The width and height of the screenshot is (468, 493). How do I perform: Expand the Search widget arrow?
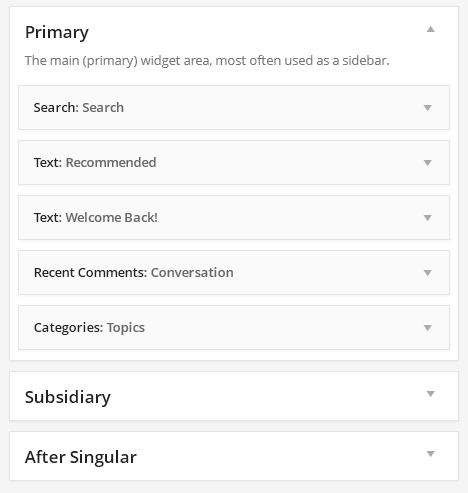click(x=427, y=108)
